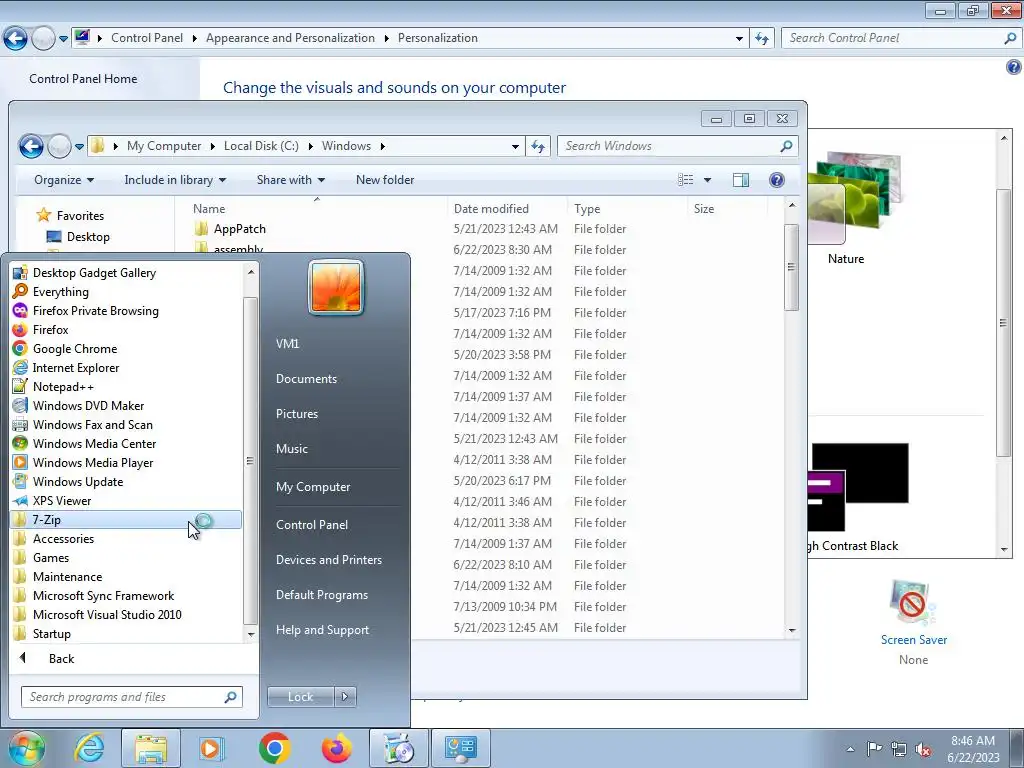Click the Lock button
The height and width of the screenshot is (768, 1024).
[x=300, y=697]
